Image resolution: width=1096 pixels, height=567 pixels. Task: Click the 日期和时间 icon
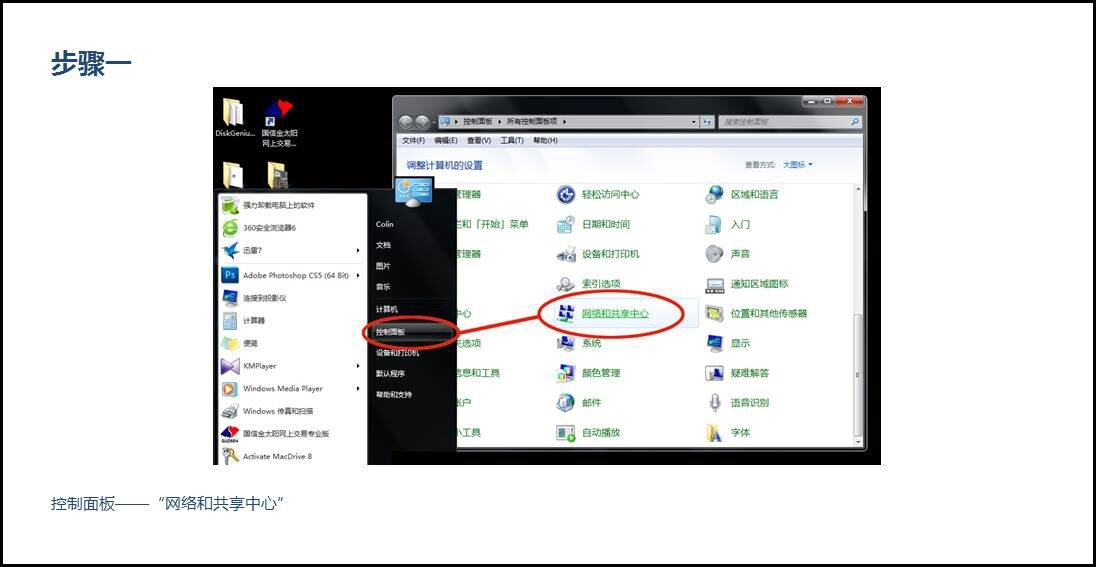click(x=567, y=225)
